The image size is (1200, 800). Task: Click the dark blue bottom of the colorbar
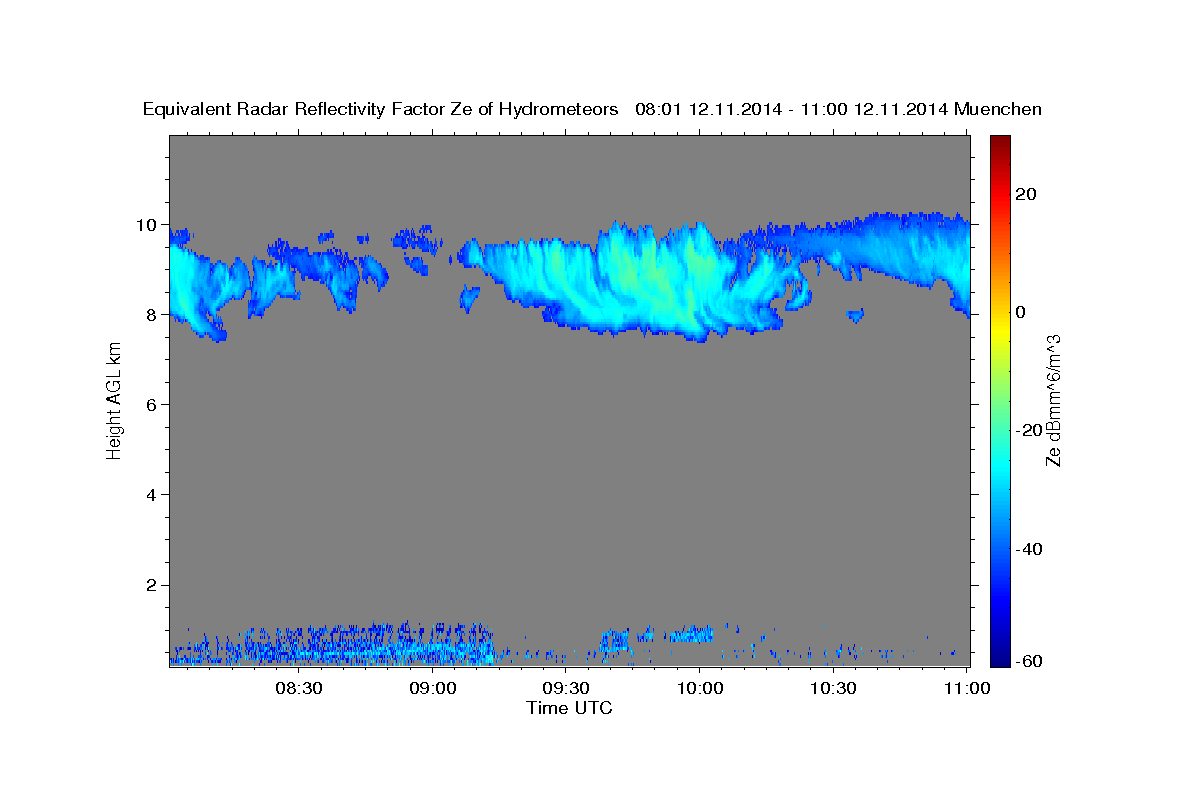[999, 656]
